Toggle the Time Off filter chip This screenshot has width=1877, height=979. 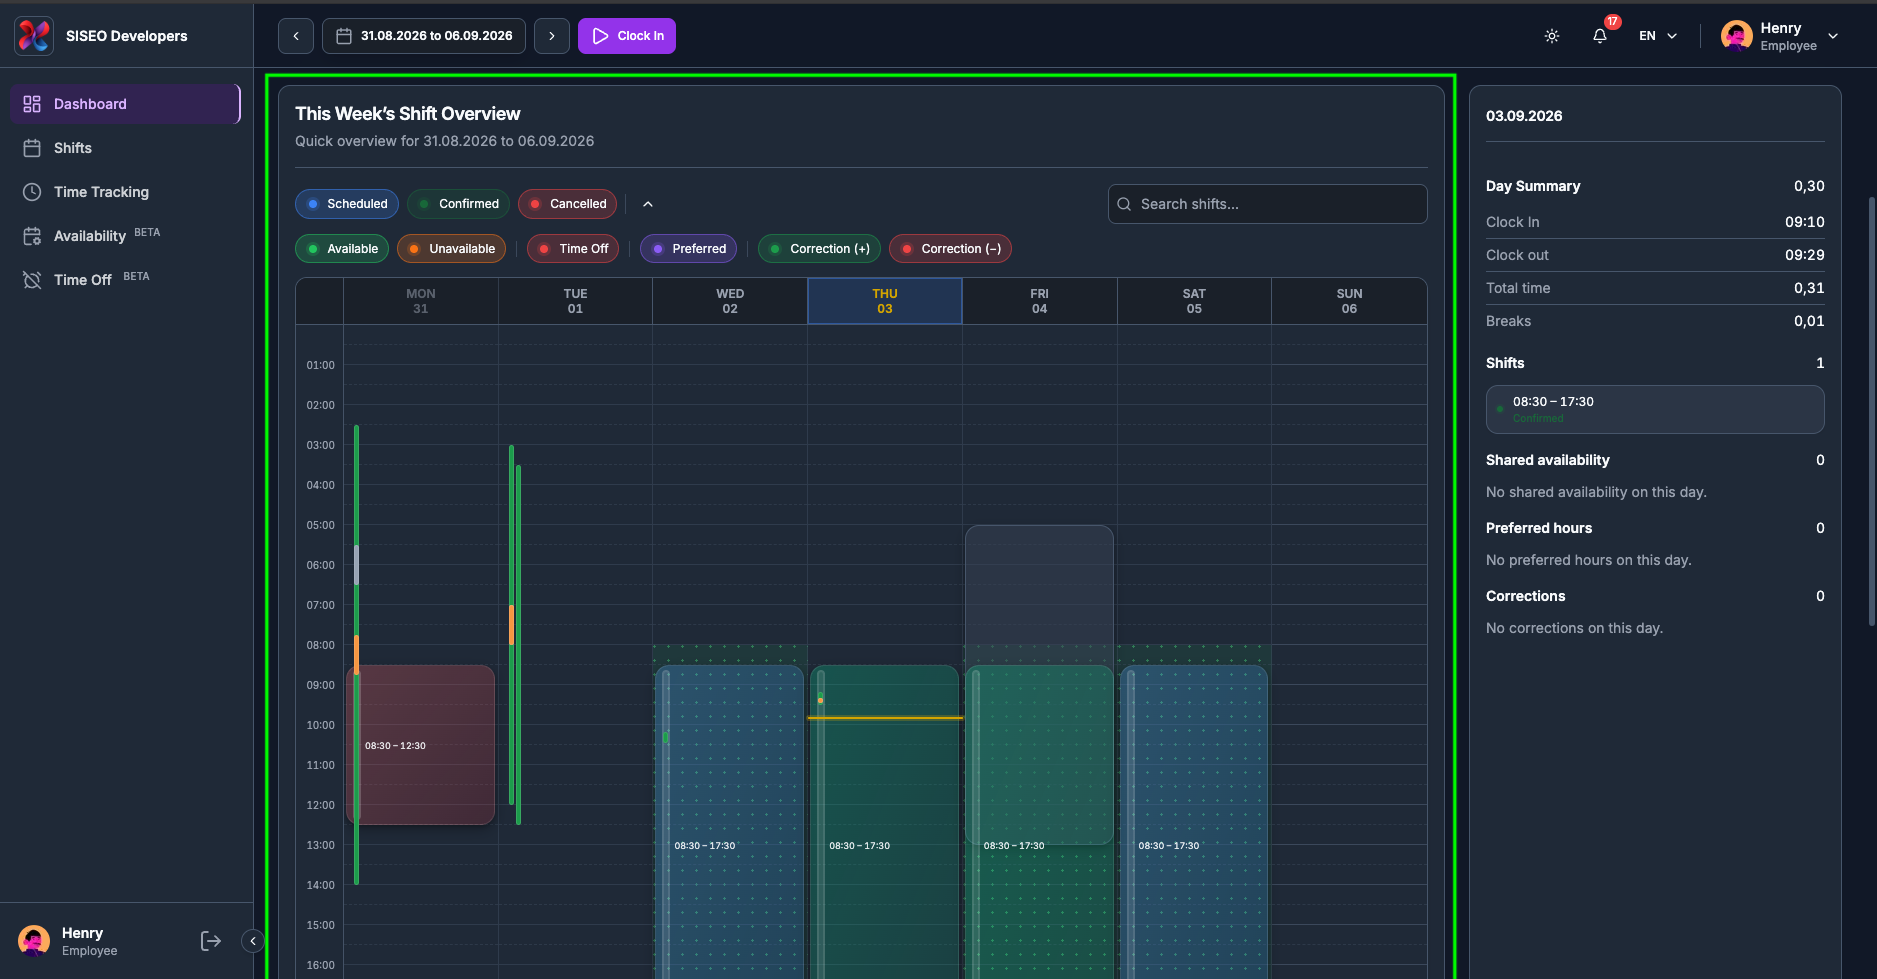coord(573,249)
